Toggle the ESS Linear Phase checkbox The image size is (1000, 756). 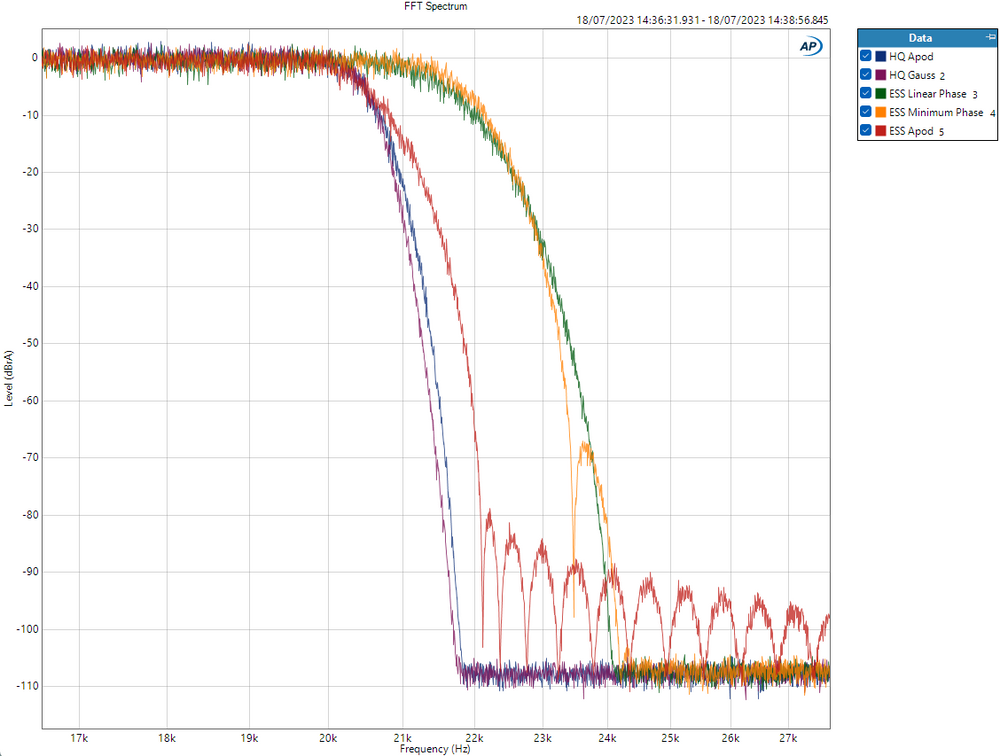[866, 94]
